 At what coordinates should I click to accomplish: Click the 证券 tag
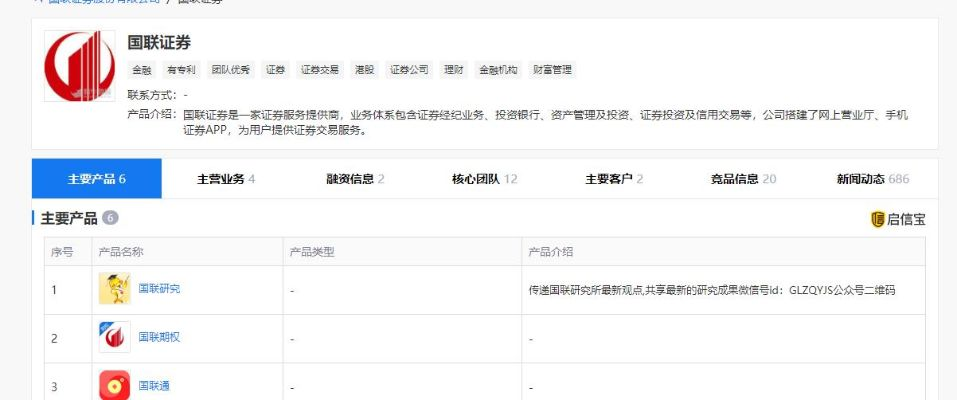[x=275, y=70]
